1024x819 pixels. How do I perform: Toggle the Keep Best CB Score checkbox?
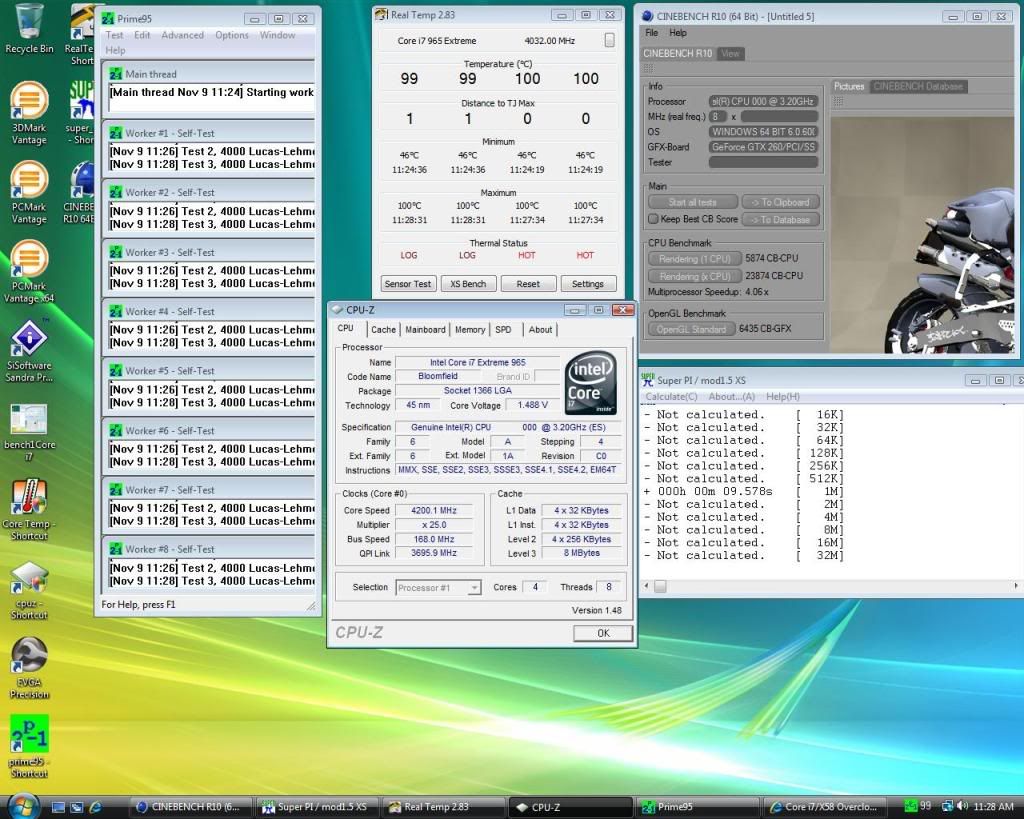(x=652, y=219)
